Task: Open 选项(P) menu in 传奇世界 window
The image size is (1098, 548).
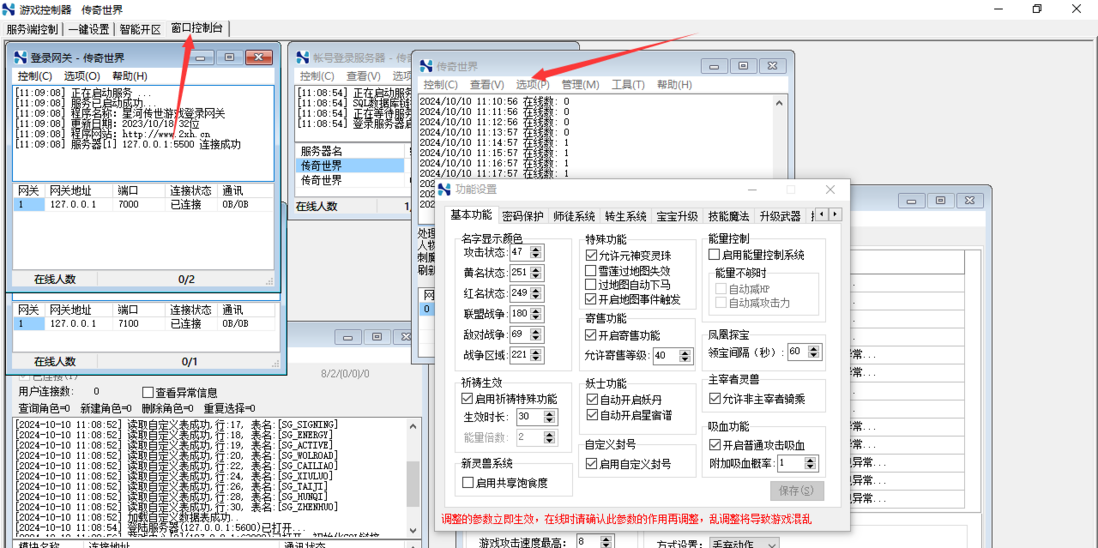Action: (x=533, y=85)
